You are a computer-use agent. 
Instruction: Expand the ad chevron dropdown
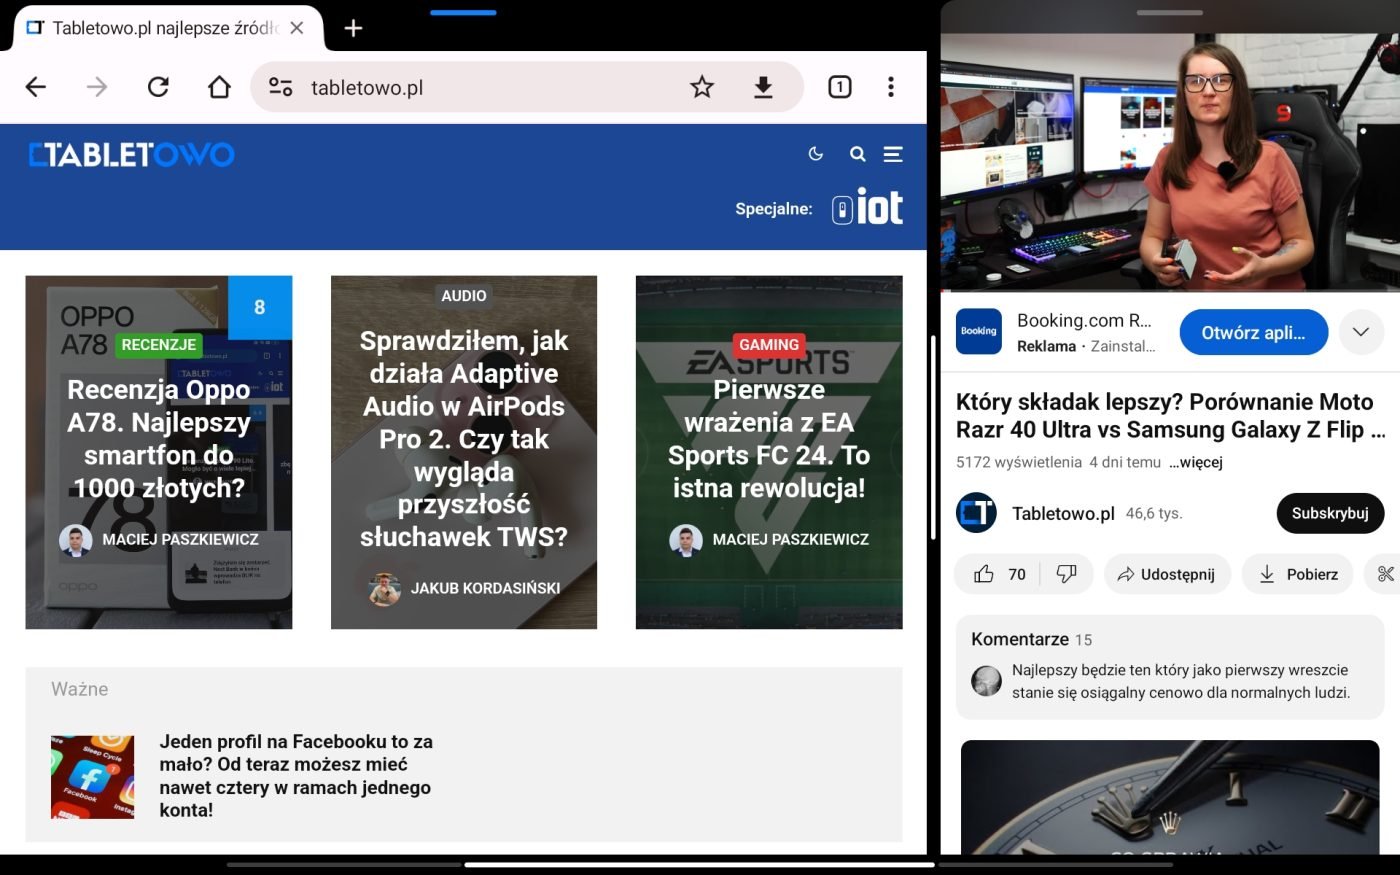point(1361,332)
